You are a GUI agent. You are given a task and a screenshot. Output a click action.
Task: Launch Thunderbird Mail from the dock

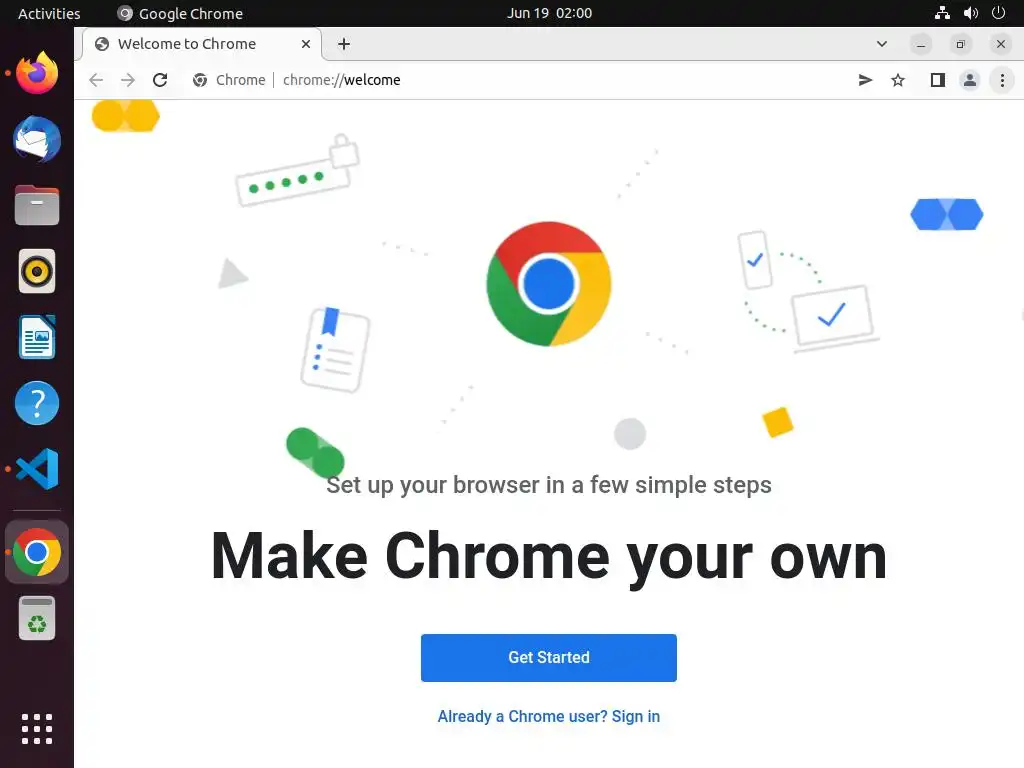[x=37, y=139]
